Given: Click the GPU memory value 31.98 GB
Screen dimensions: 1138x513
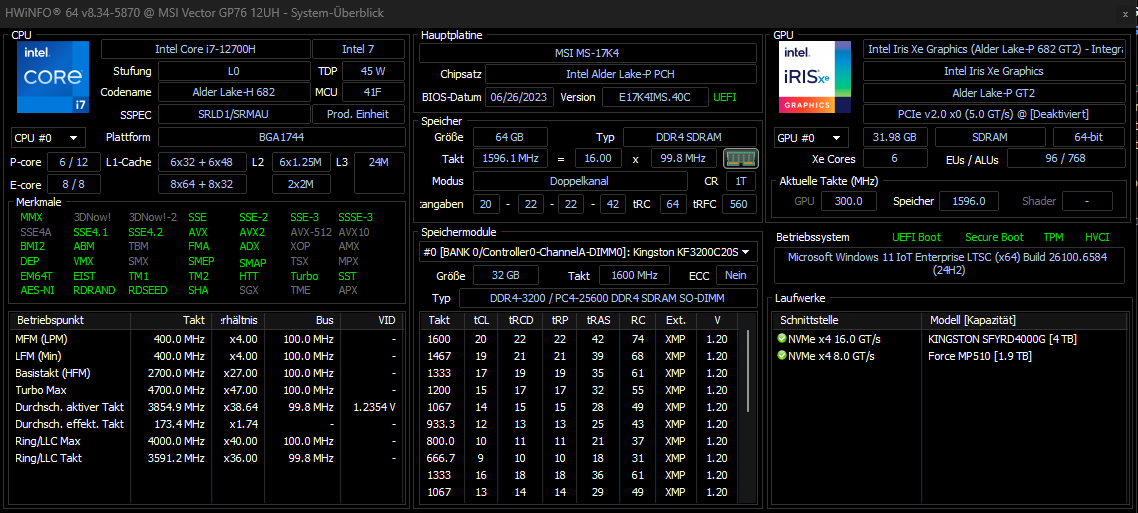Looking at the screenshot, I should coord(896,138).
